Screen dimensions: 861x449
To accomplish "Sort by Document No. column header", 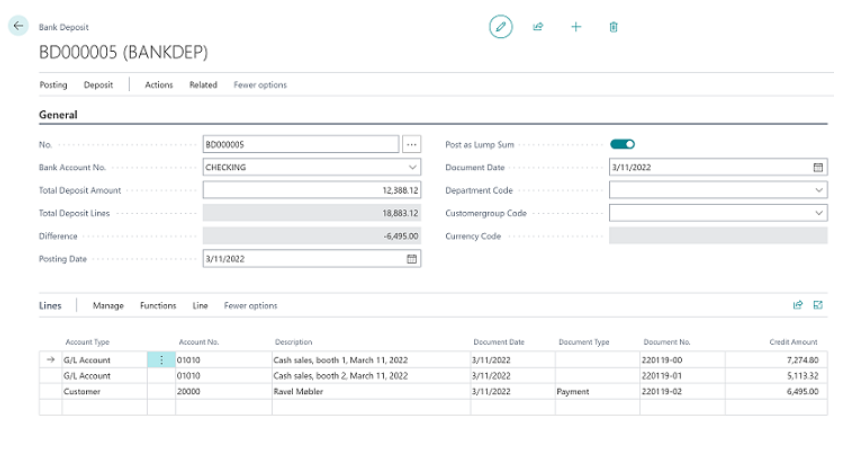I will [667, 342].
